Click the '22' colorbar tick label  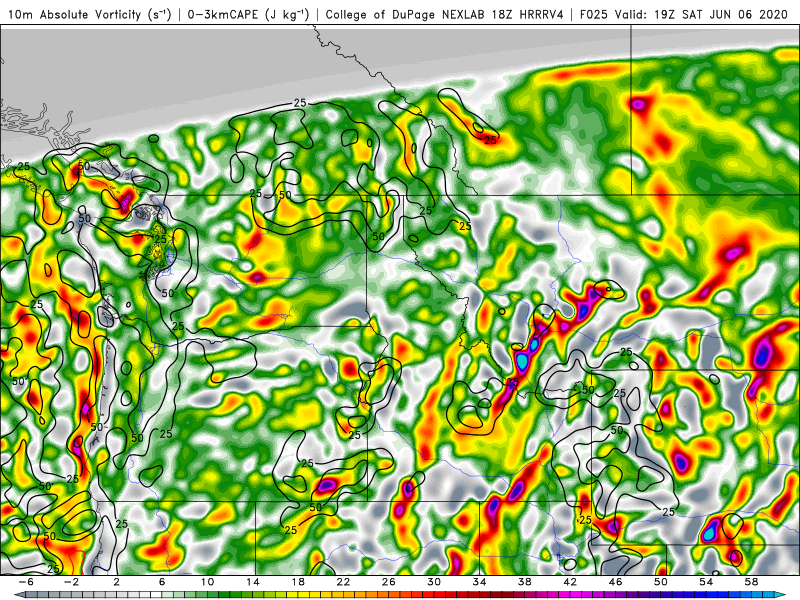[x=343, y=582]
